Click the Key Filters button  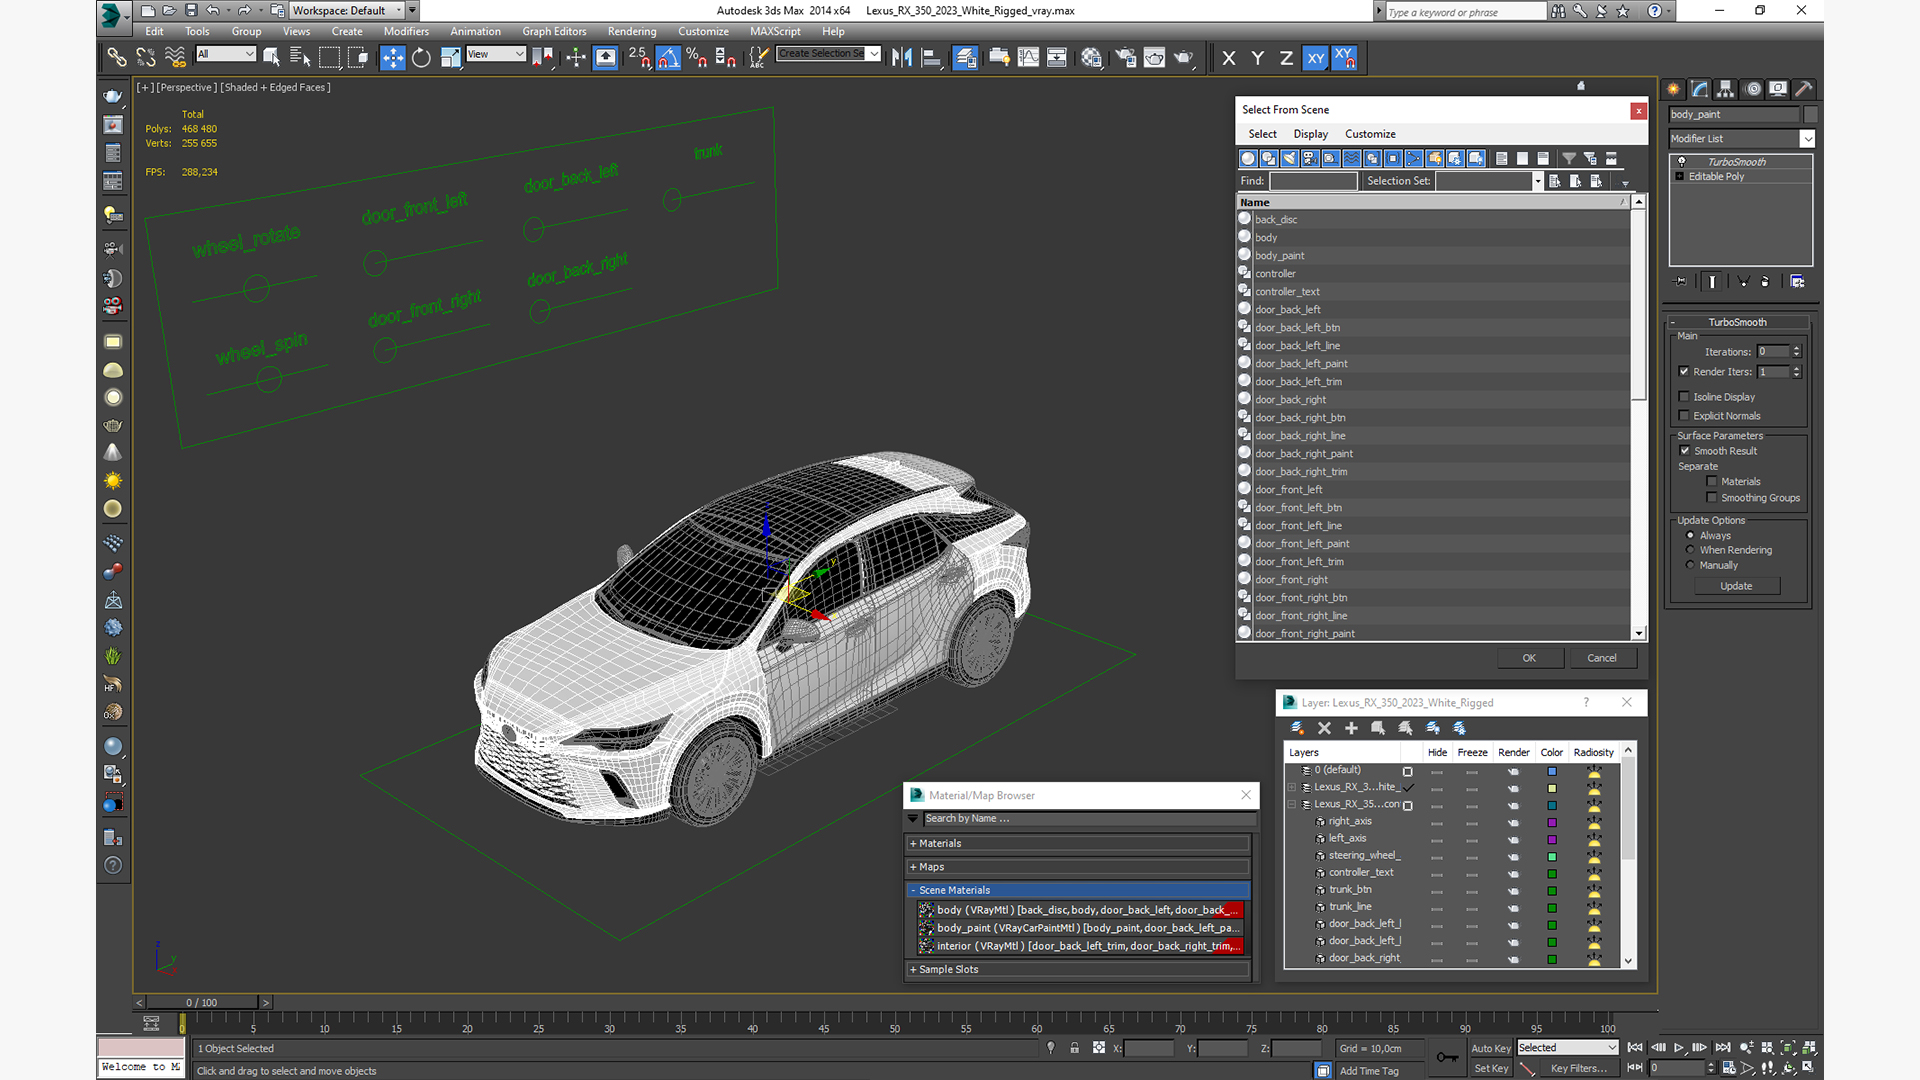point(1578,1068)
